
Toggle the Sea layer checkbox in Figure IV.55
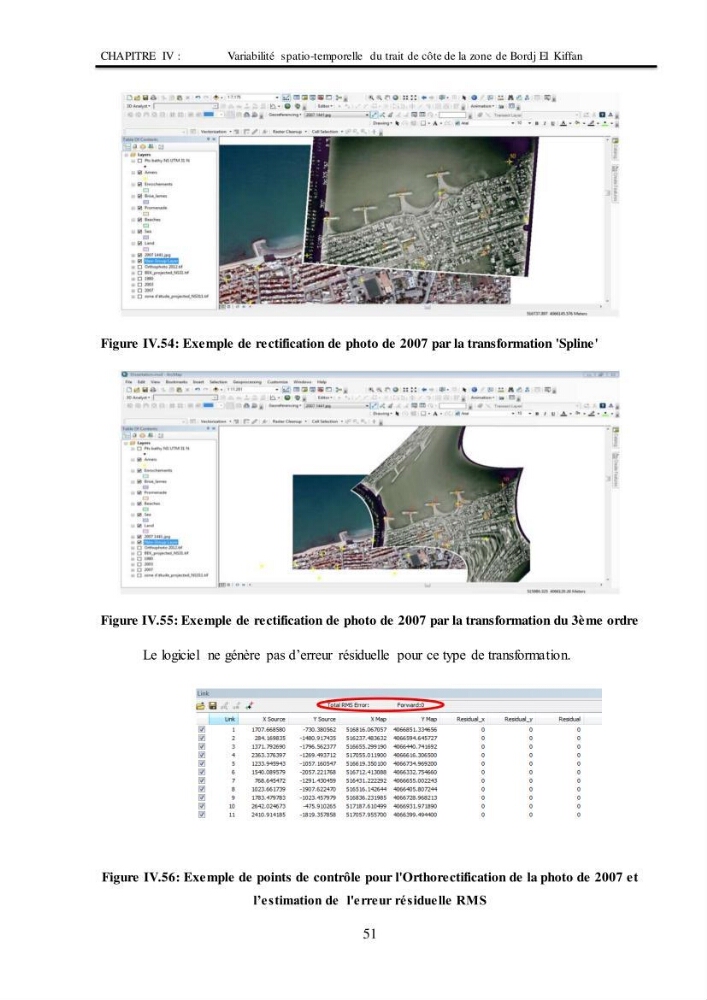(x=140, y=515)
